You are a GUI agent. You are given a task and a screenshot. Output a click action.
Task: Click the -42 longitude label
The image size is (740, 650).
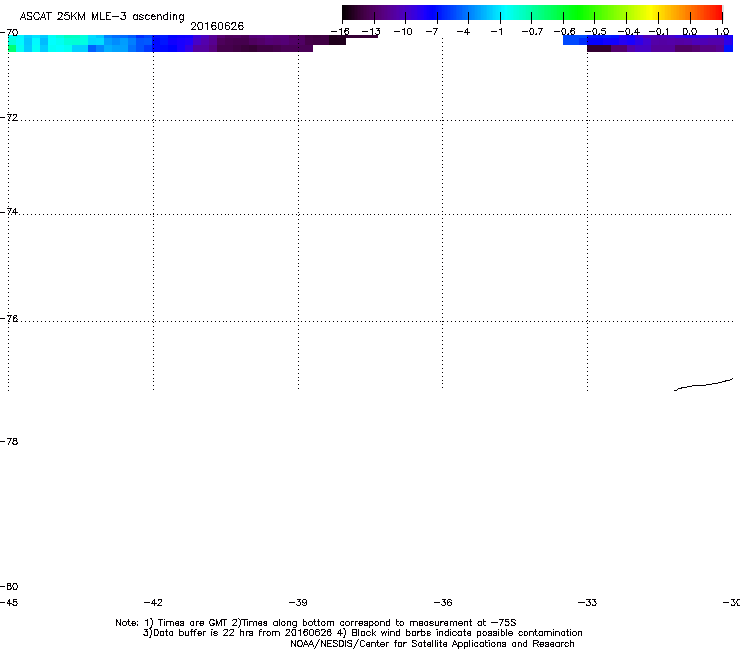(153, 602)
